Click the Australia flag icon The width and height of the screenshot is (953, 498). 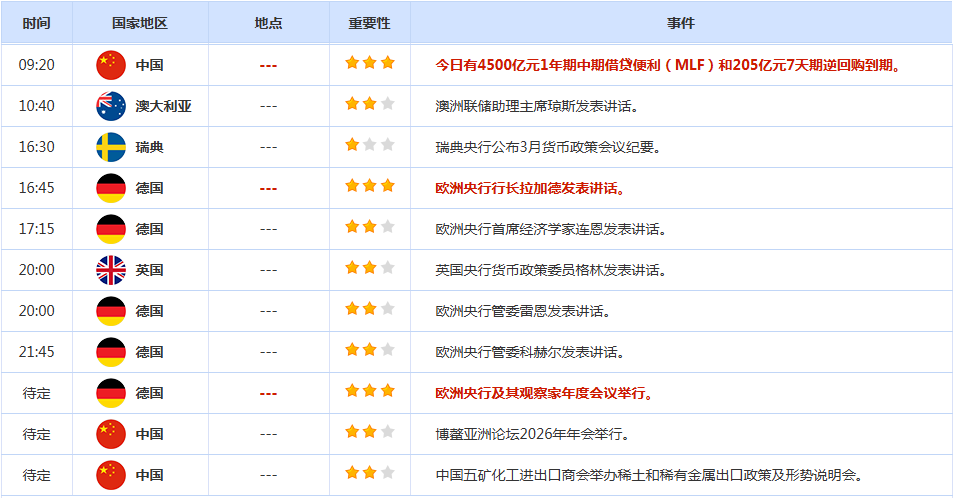point(111,106)
